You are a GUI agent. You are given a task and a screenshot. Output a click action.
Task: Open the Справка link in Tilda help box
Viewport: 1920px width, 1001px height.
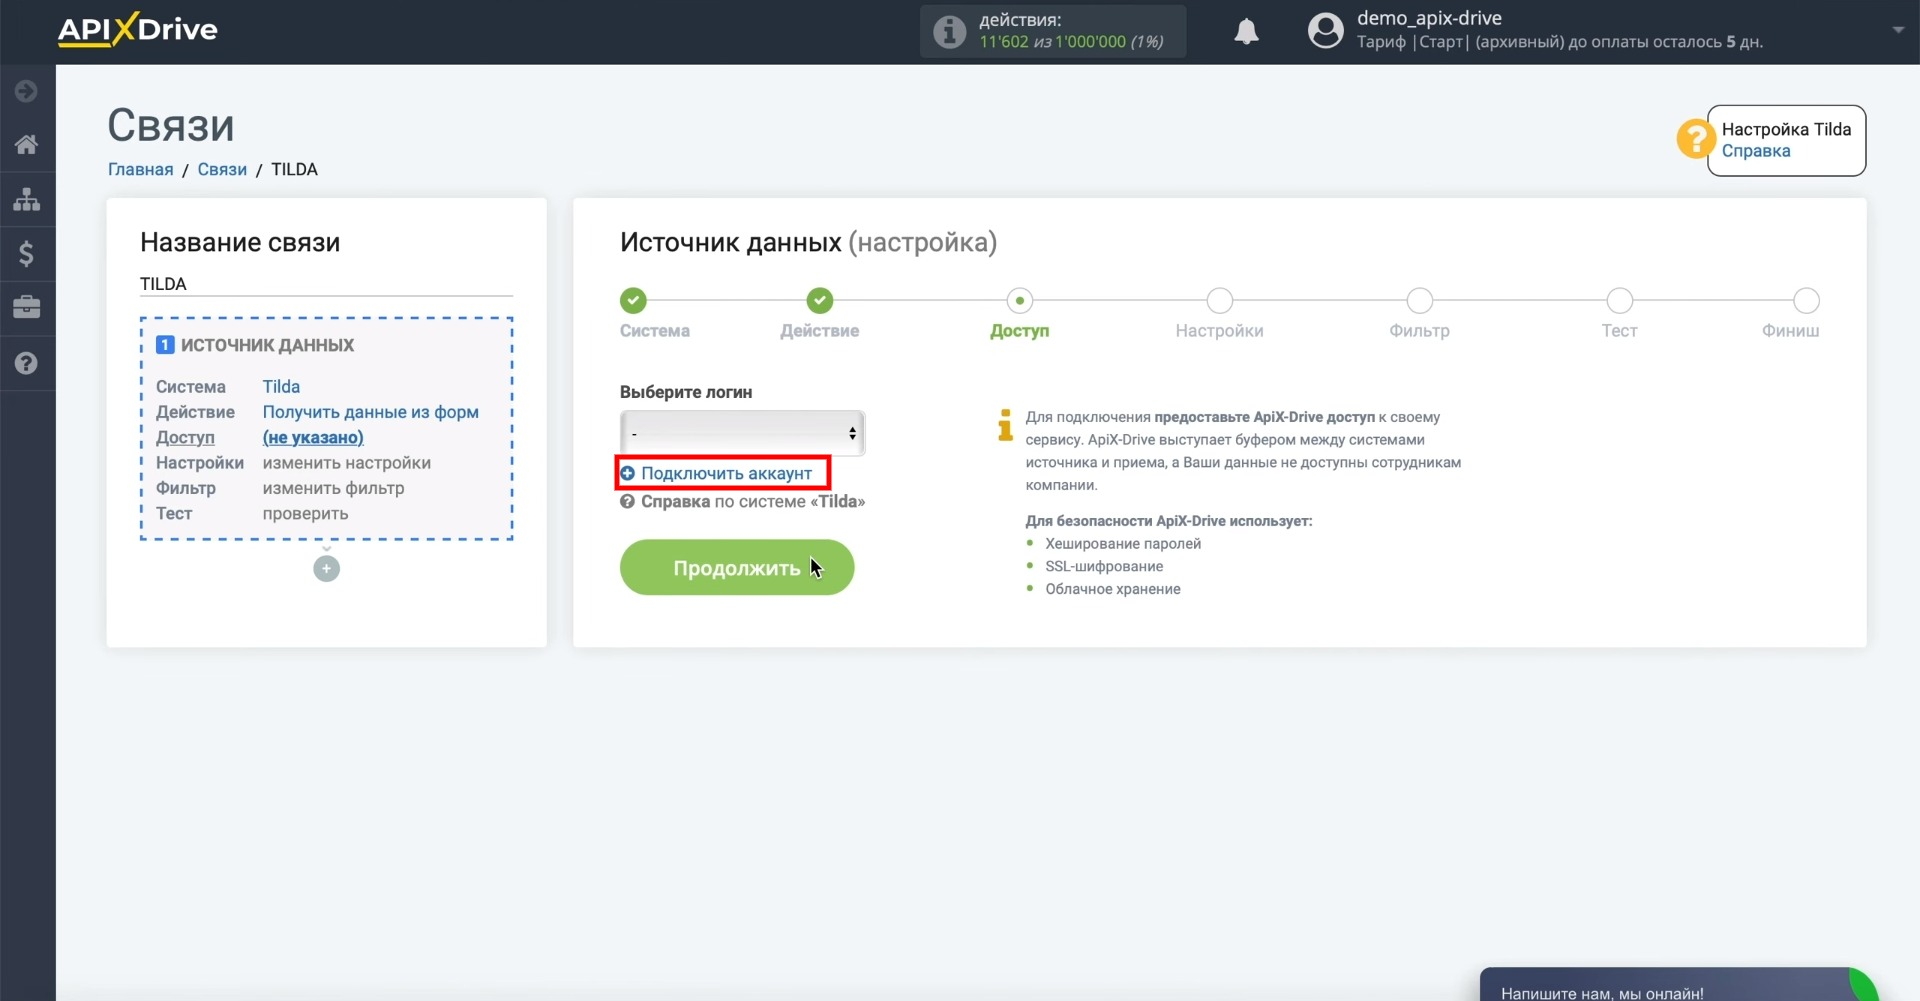(x=1756, y=151)
